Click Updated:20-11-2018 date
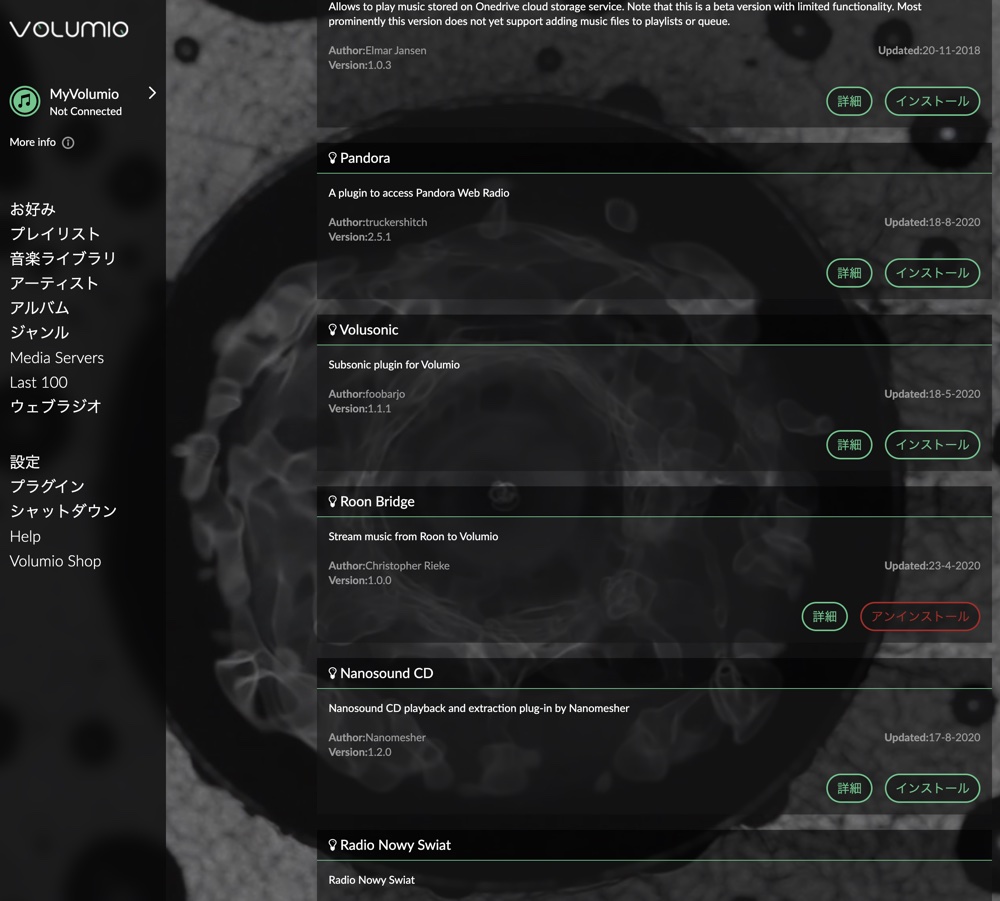The height and width of the screenshot is (901, 1000). tap(929, 50)
